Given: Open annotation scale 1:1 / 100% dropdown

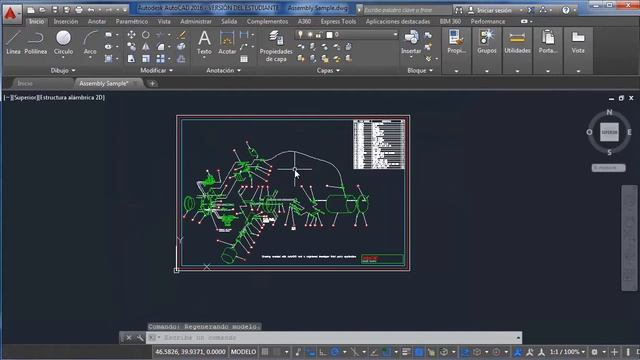Looking at the screenshot, I should tap(567, 352).
